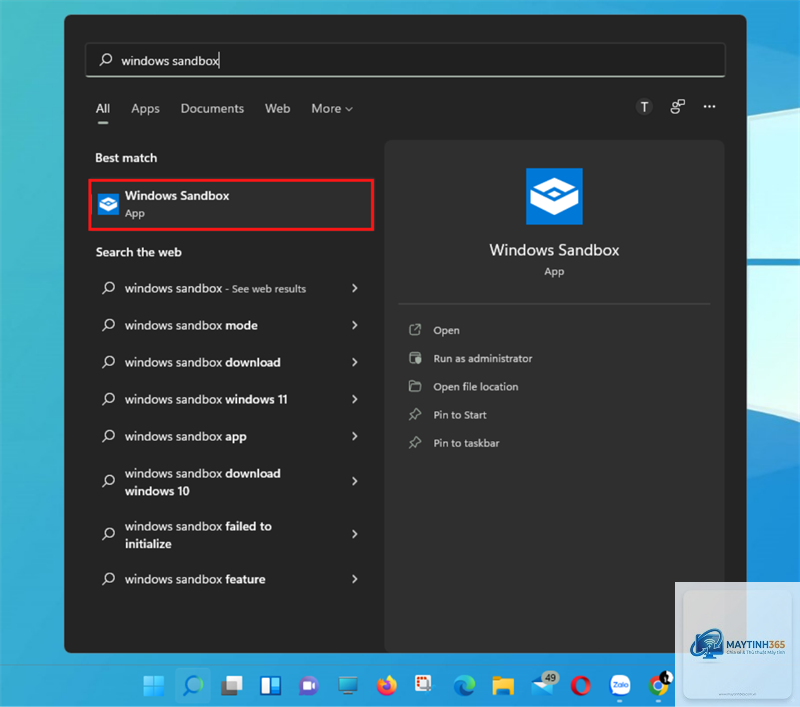Expand 'windows sandbox - See web results' chevron
The image size is (800, 707).
click(355, 288)
